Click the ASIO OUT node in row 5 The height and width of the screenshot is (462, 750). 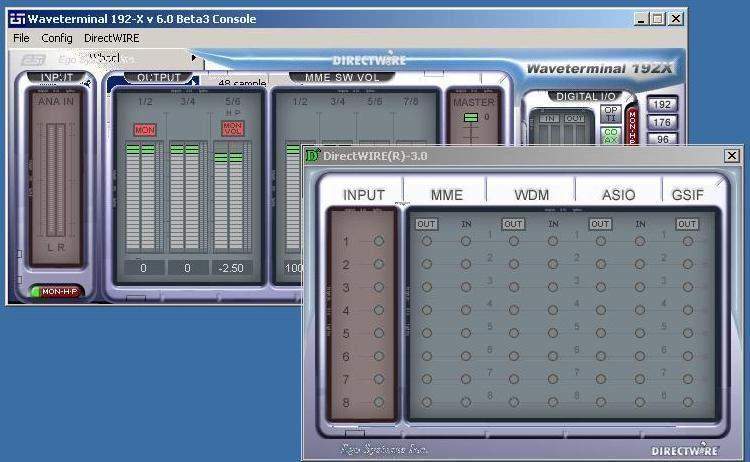click(600, 333)
